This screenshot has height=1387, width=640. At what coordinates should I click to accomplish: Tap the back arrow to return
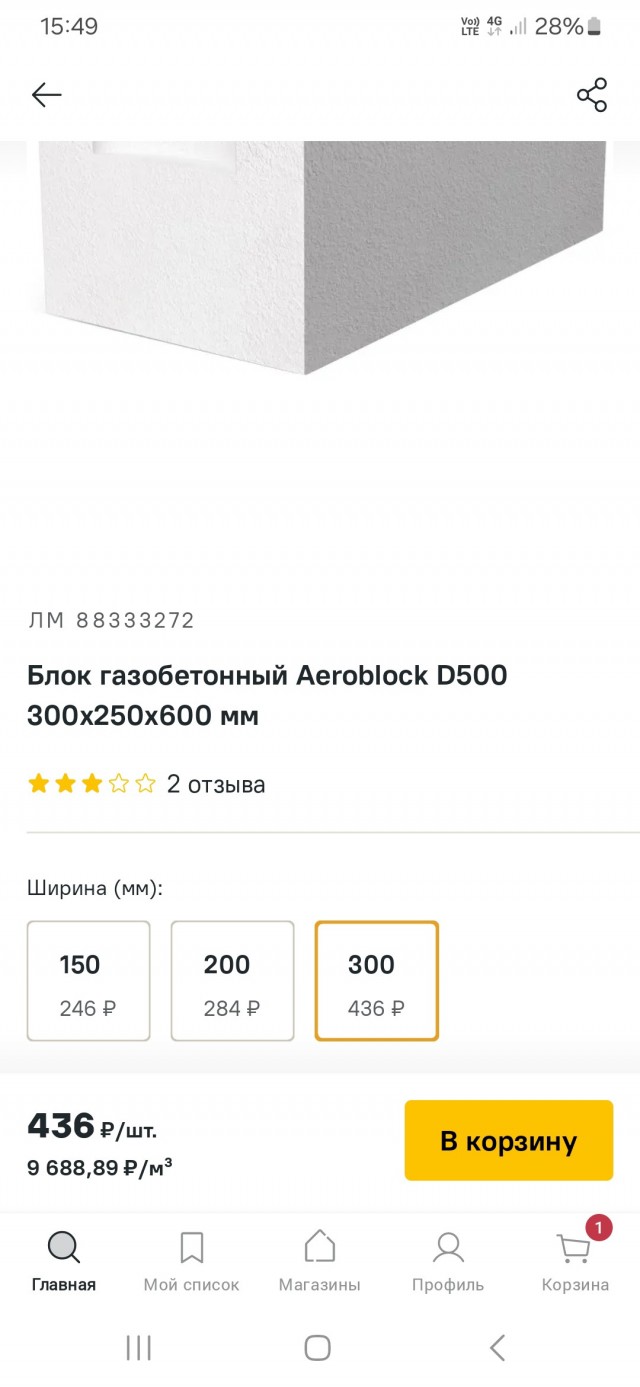[x=45, y=94]
